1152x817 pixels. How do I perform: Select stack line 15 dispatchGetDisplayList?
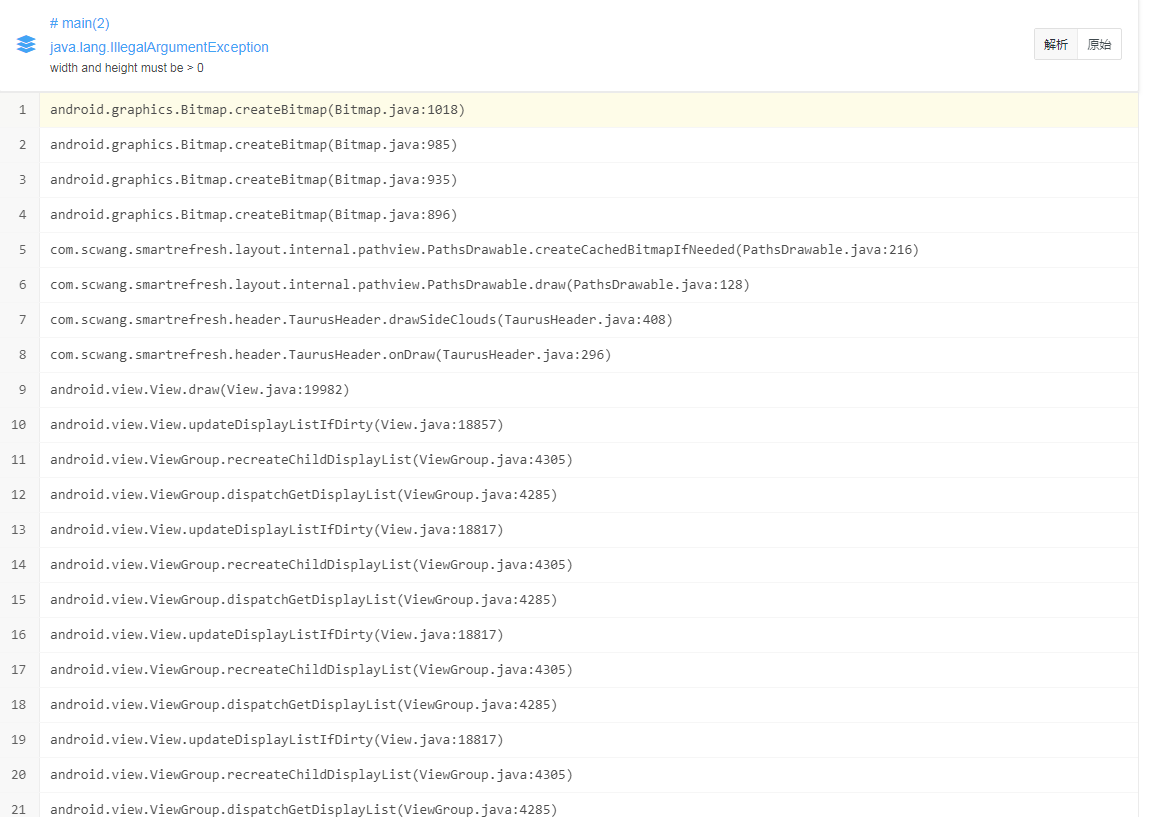click(x=588, y=600)
